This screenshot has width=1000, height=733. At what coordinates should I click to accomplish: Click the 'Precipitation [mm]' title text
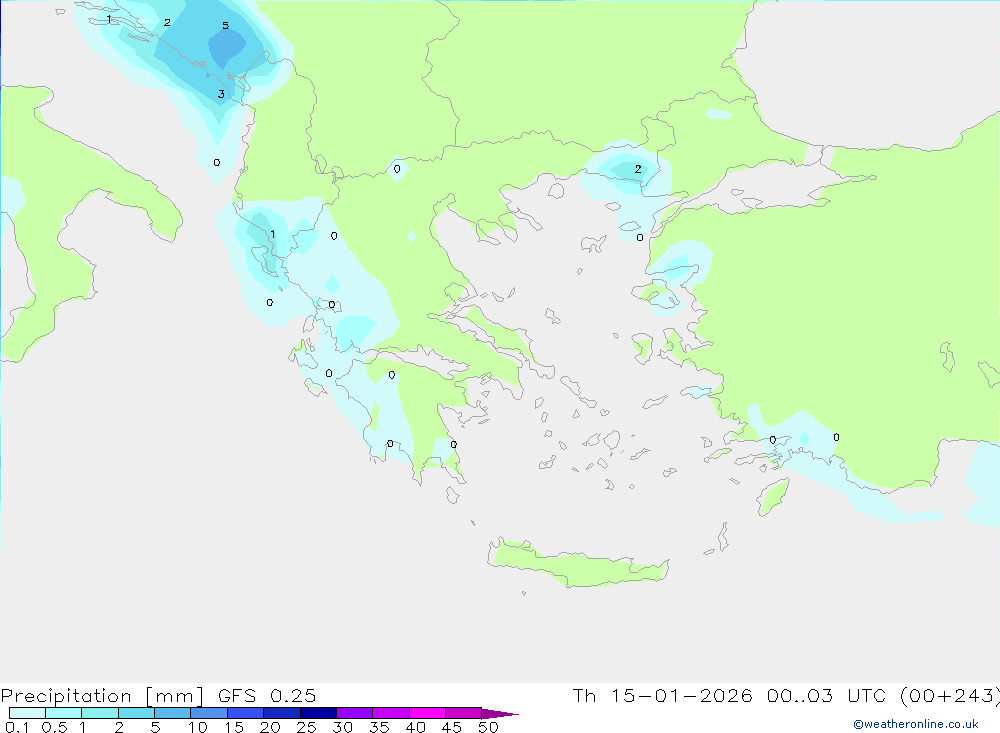point(102,696)
